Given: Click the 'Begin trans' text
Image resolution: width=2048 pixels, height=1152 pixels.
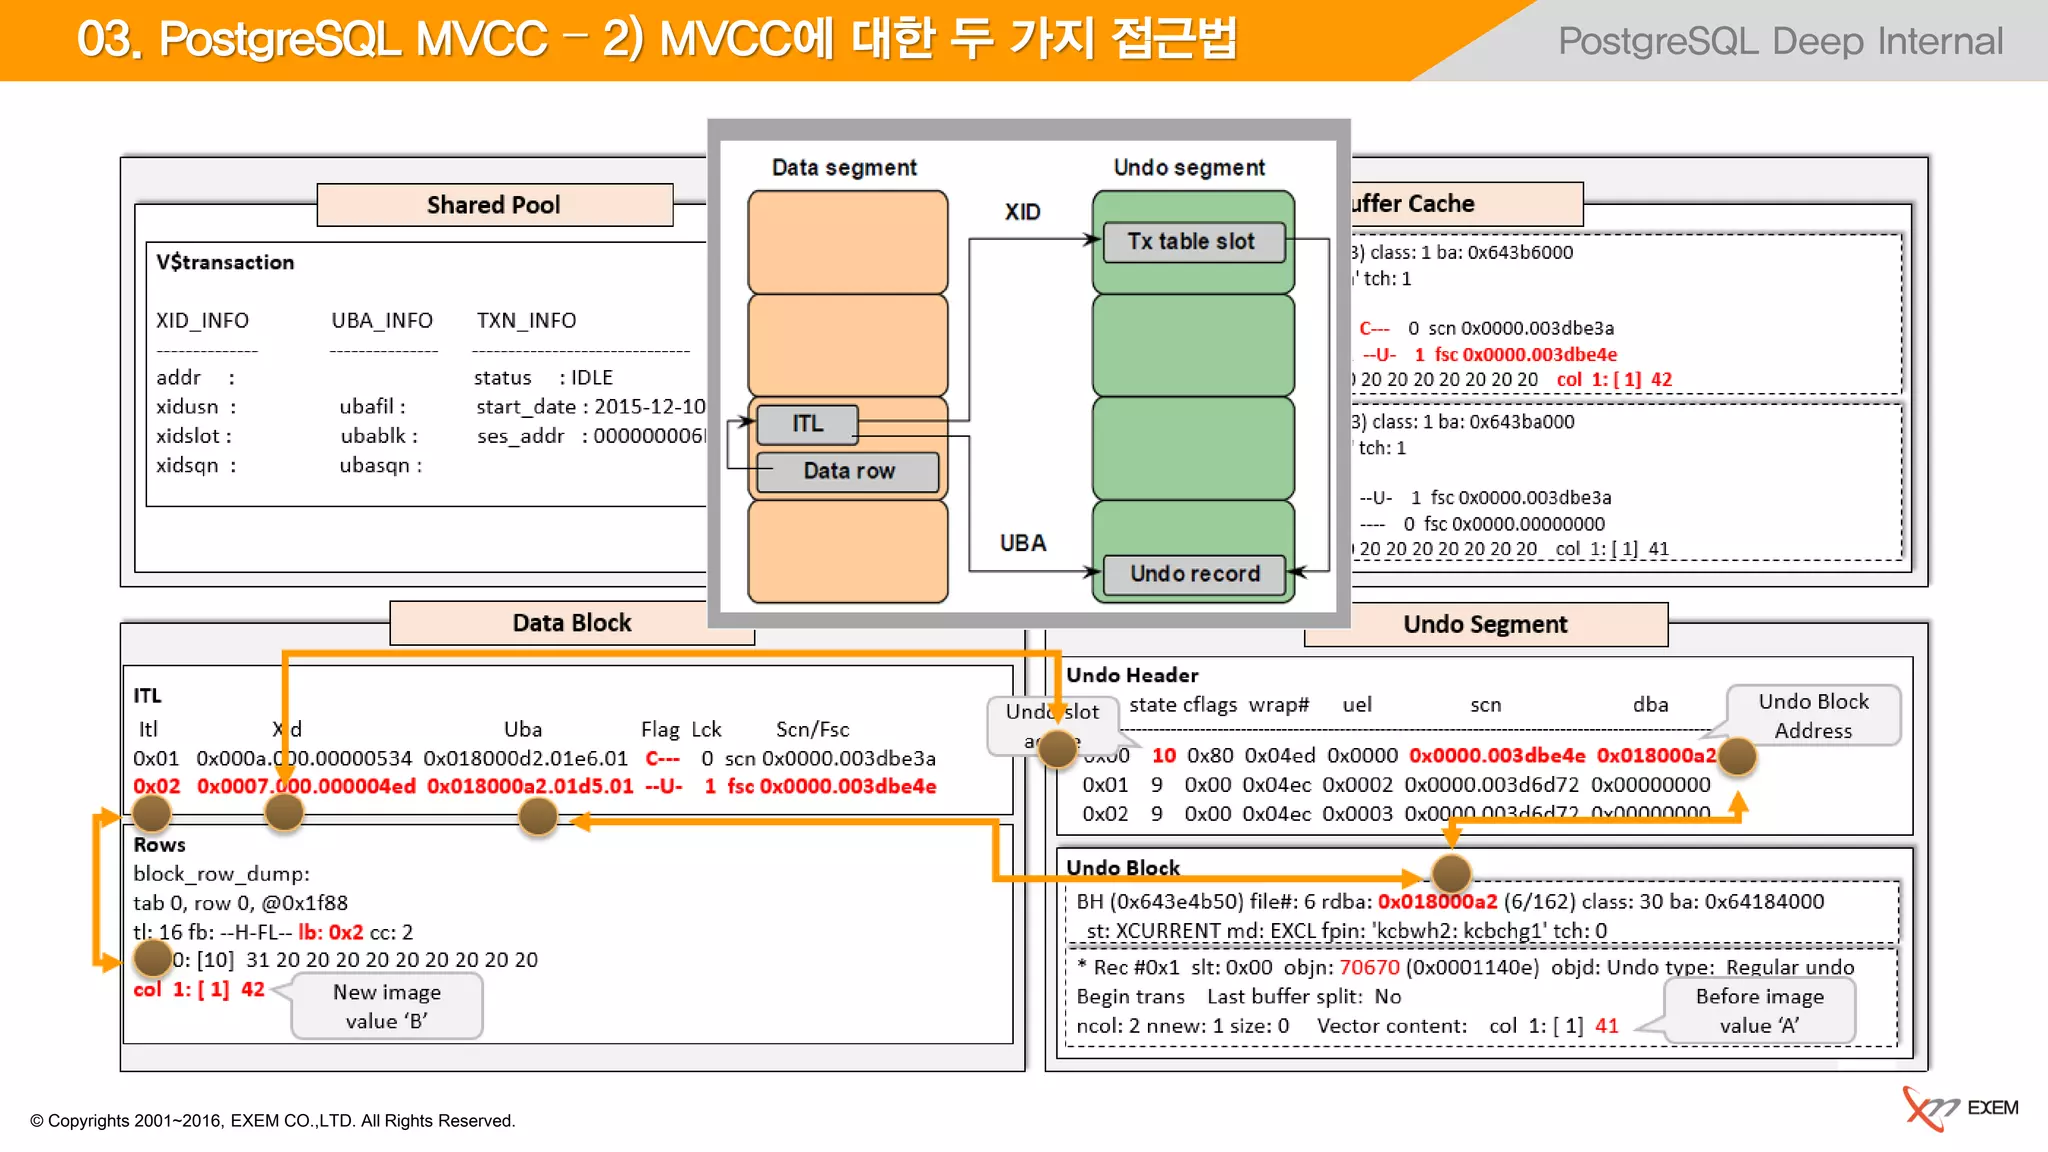Looking at the screenshot, I should (x=1130, y=996).
